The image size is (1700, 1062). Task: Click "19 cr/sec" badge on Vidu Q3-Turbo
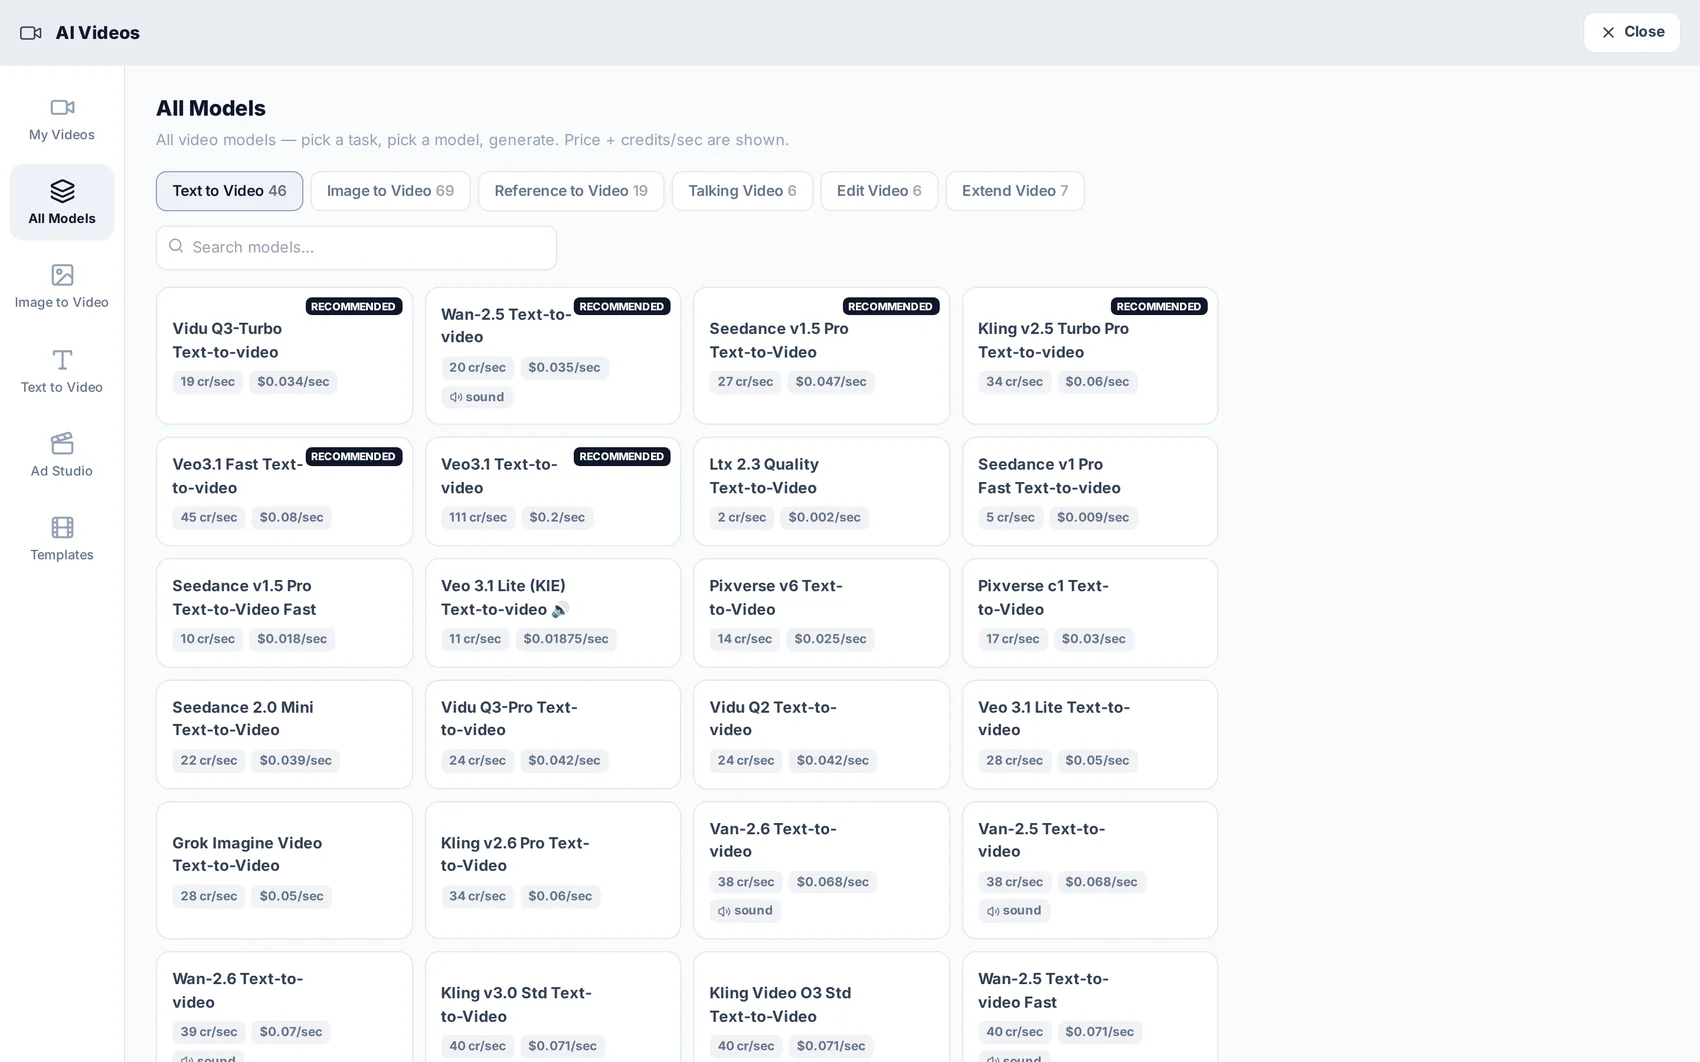(x=207, y=381)
